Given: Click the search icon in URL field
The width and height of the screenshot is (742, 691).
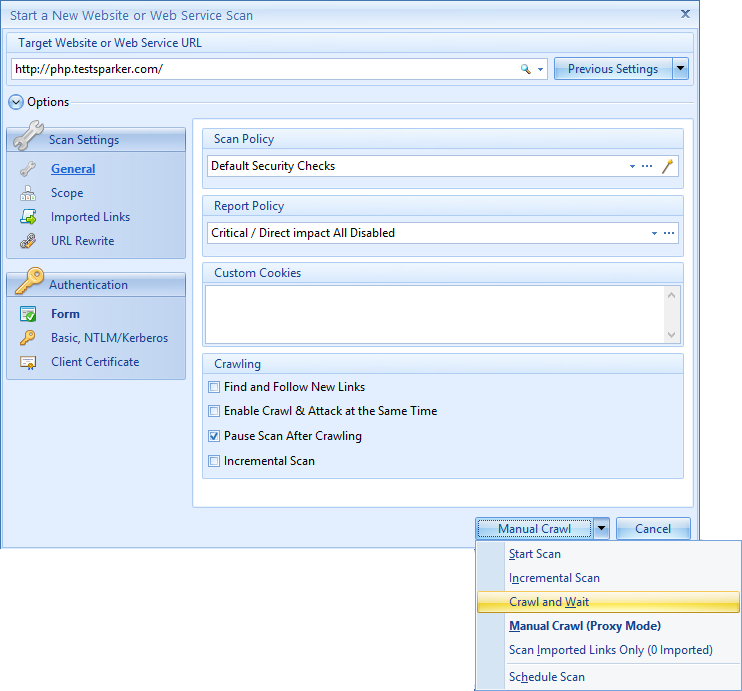Looking at the screenshot, I should (525, 69).
